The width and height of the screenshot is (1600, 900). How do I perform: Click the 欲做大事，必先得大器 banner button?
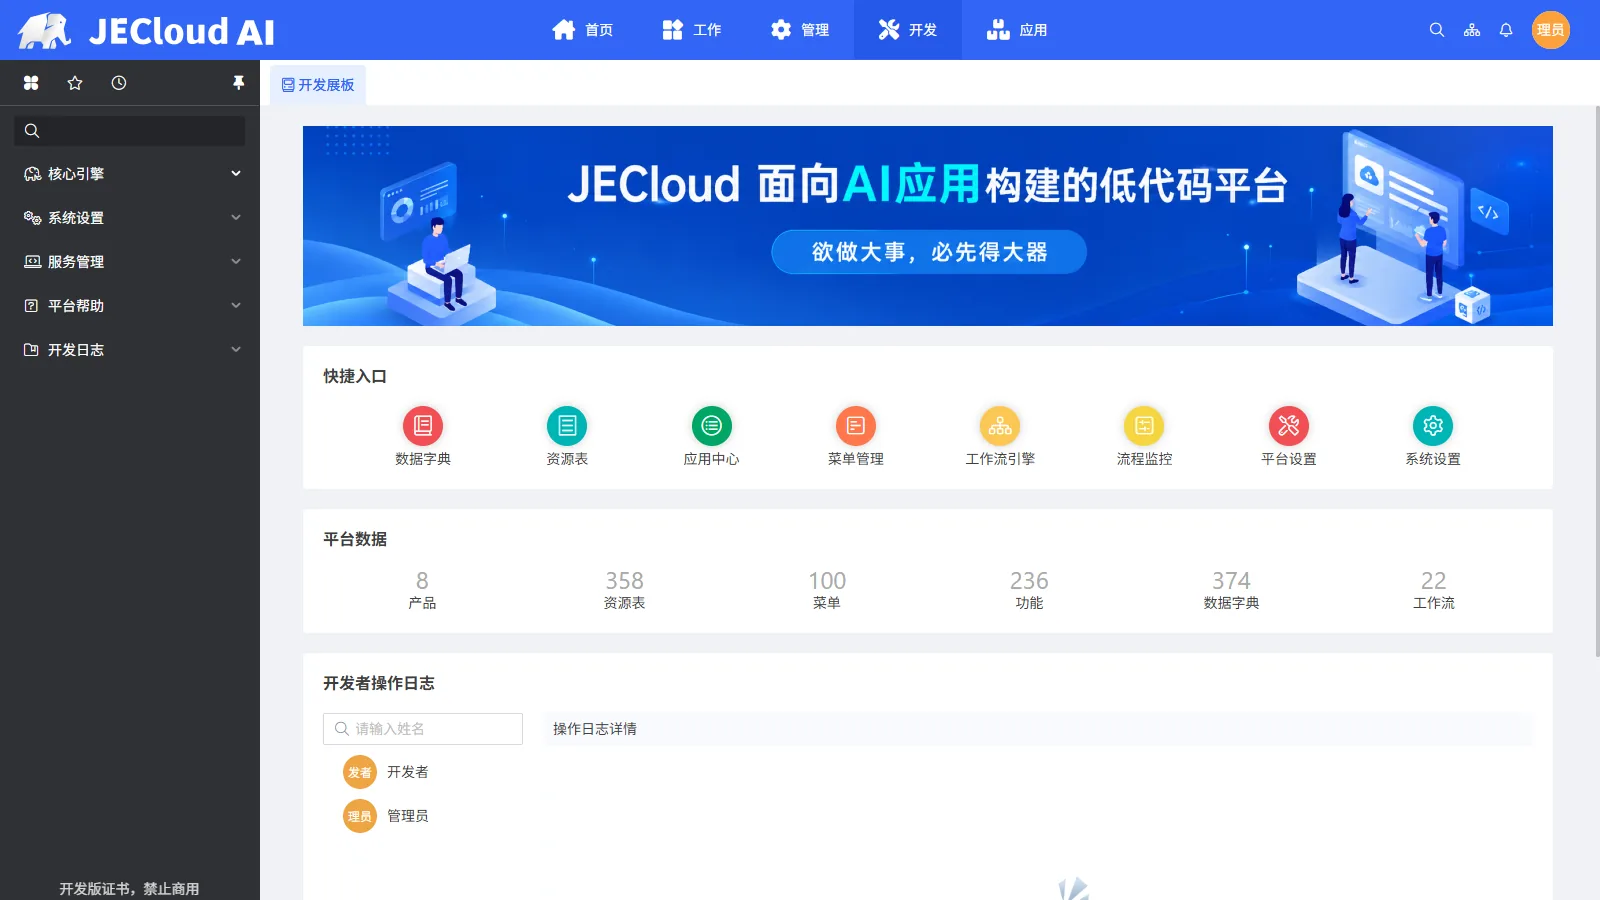coord(929,252)
